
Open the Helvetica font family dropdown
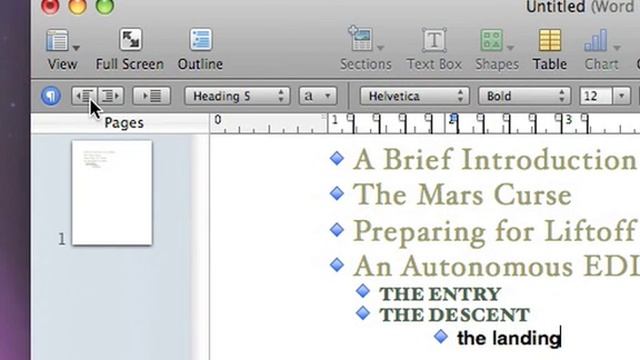click(x=414, y=96)
